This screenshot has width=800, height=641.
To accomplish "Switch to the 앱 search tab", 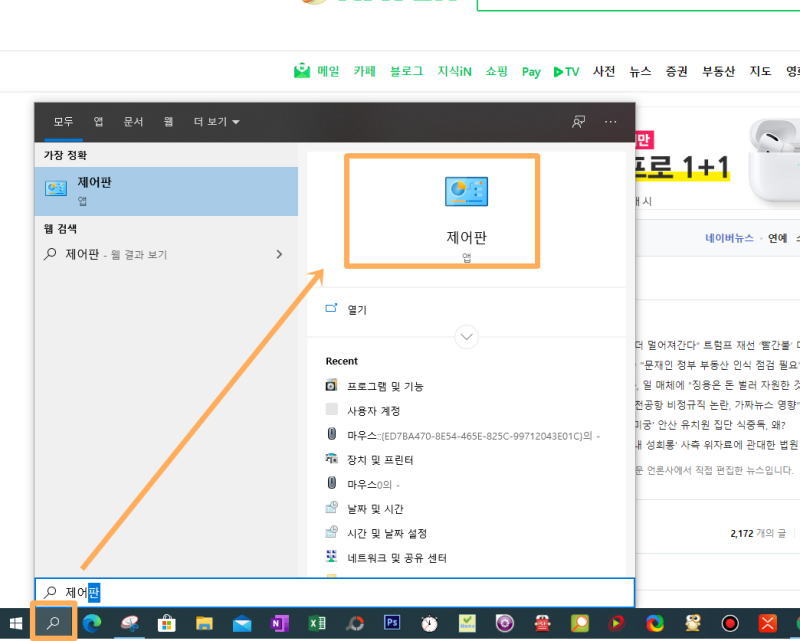I will pos(97,121).
